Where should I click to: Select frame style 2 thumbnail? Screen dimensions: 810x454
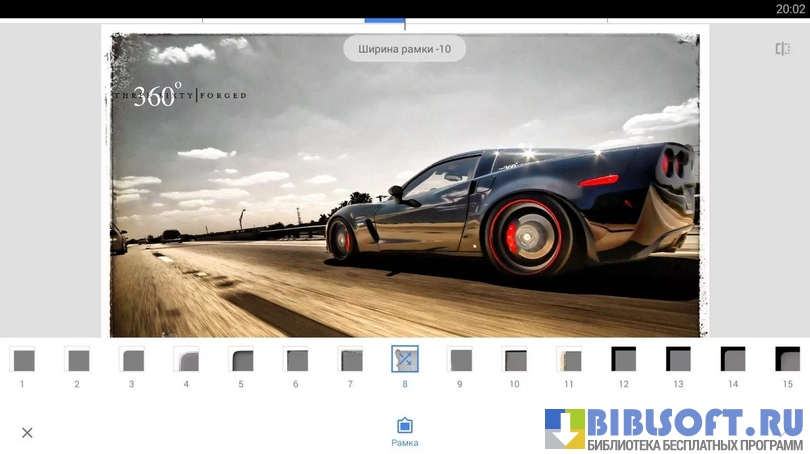[77, 359]
